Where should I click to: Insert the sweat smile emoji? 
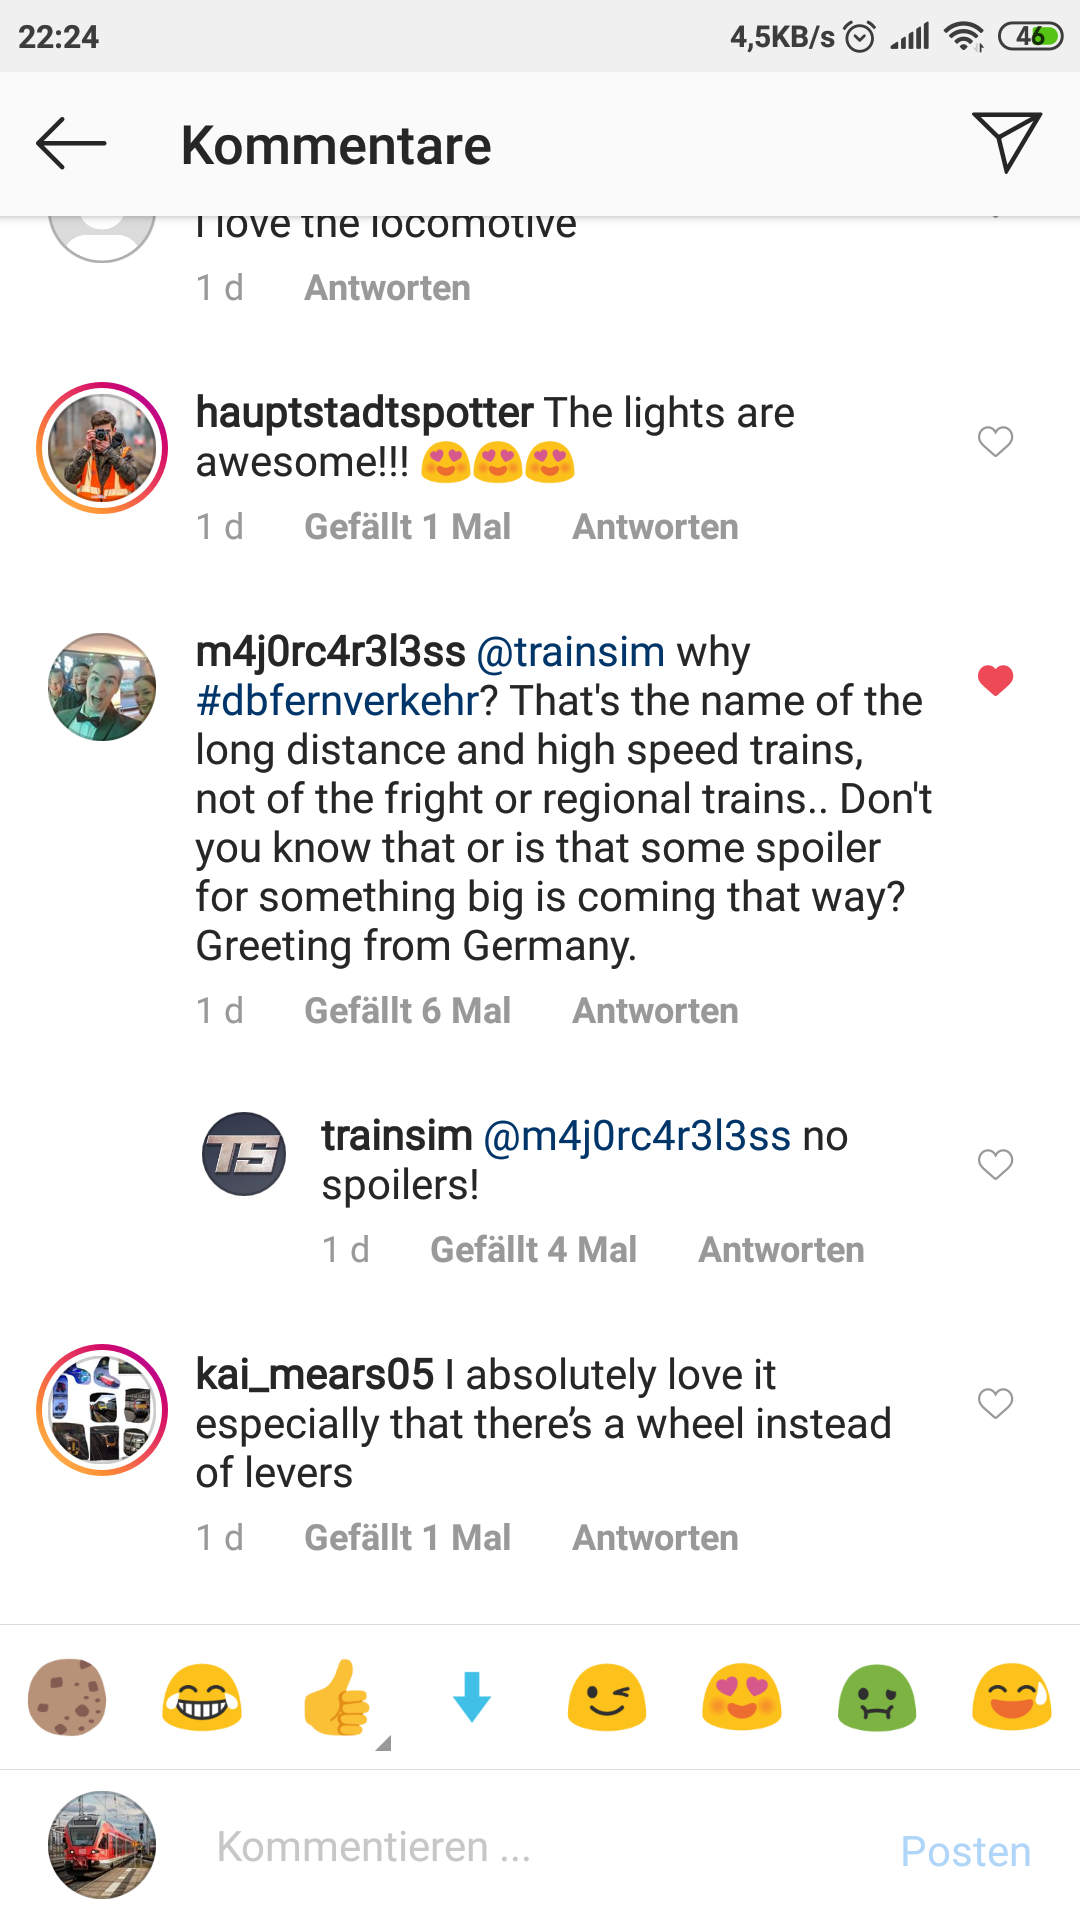pyautogui.click(x=1012, y=1697)
